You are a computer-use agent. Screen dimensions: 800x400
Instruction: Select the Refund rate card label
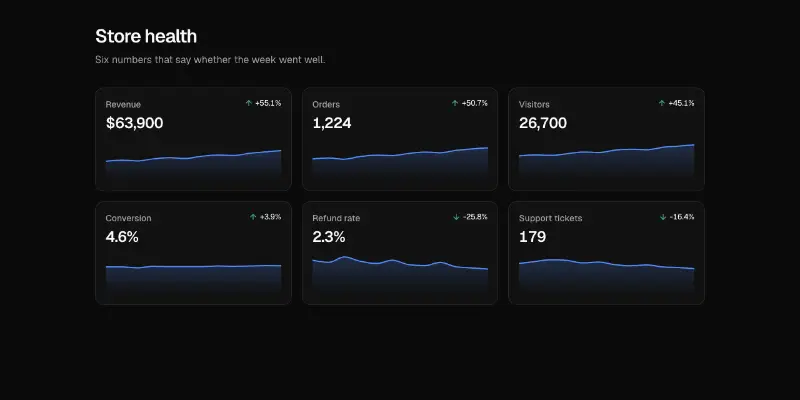[336, 218]
